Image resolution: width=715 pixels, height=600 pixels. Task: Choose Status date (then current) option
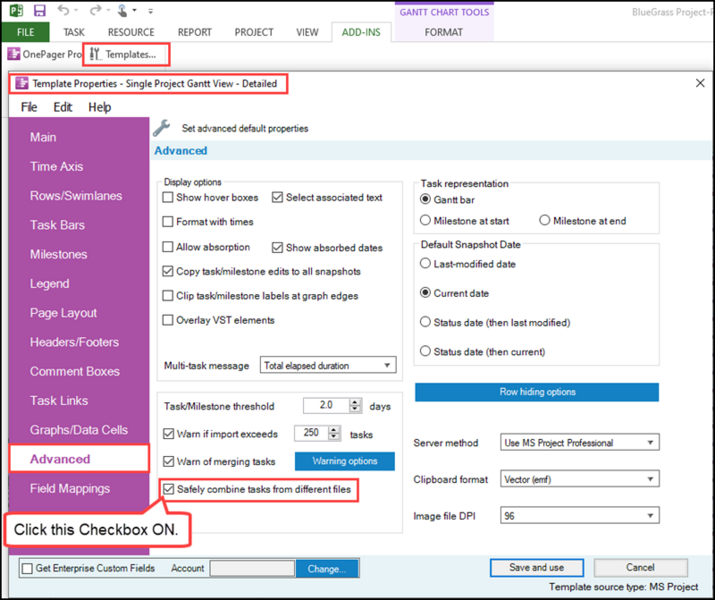(x=425, y=351)
